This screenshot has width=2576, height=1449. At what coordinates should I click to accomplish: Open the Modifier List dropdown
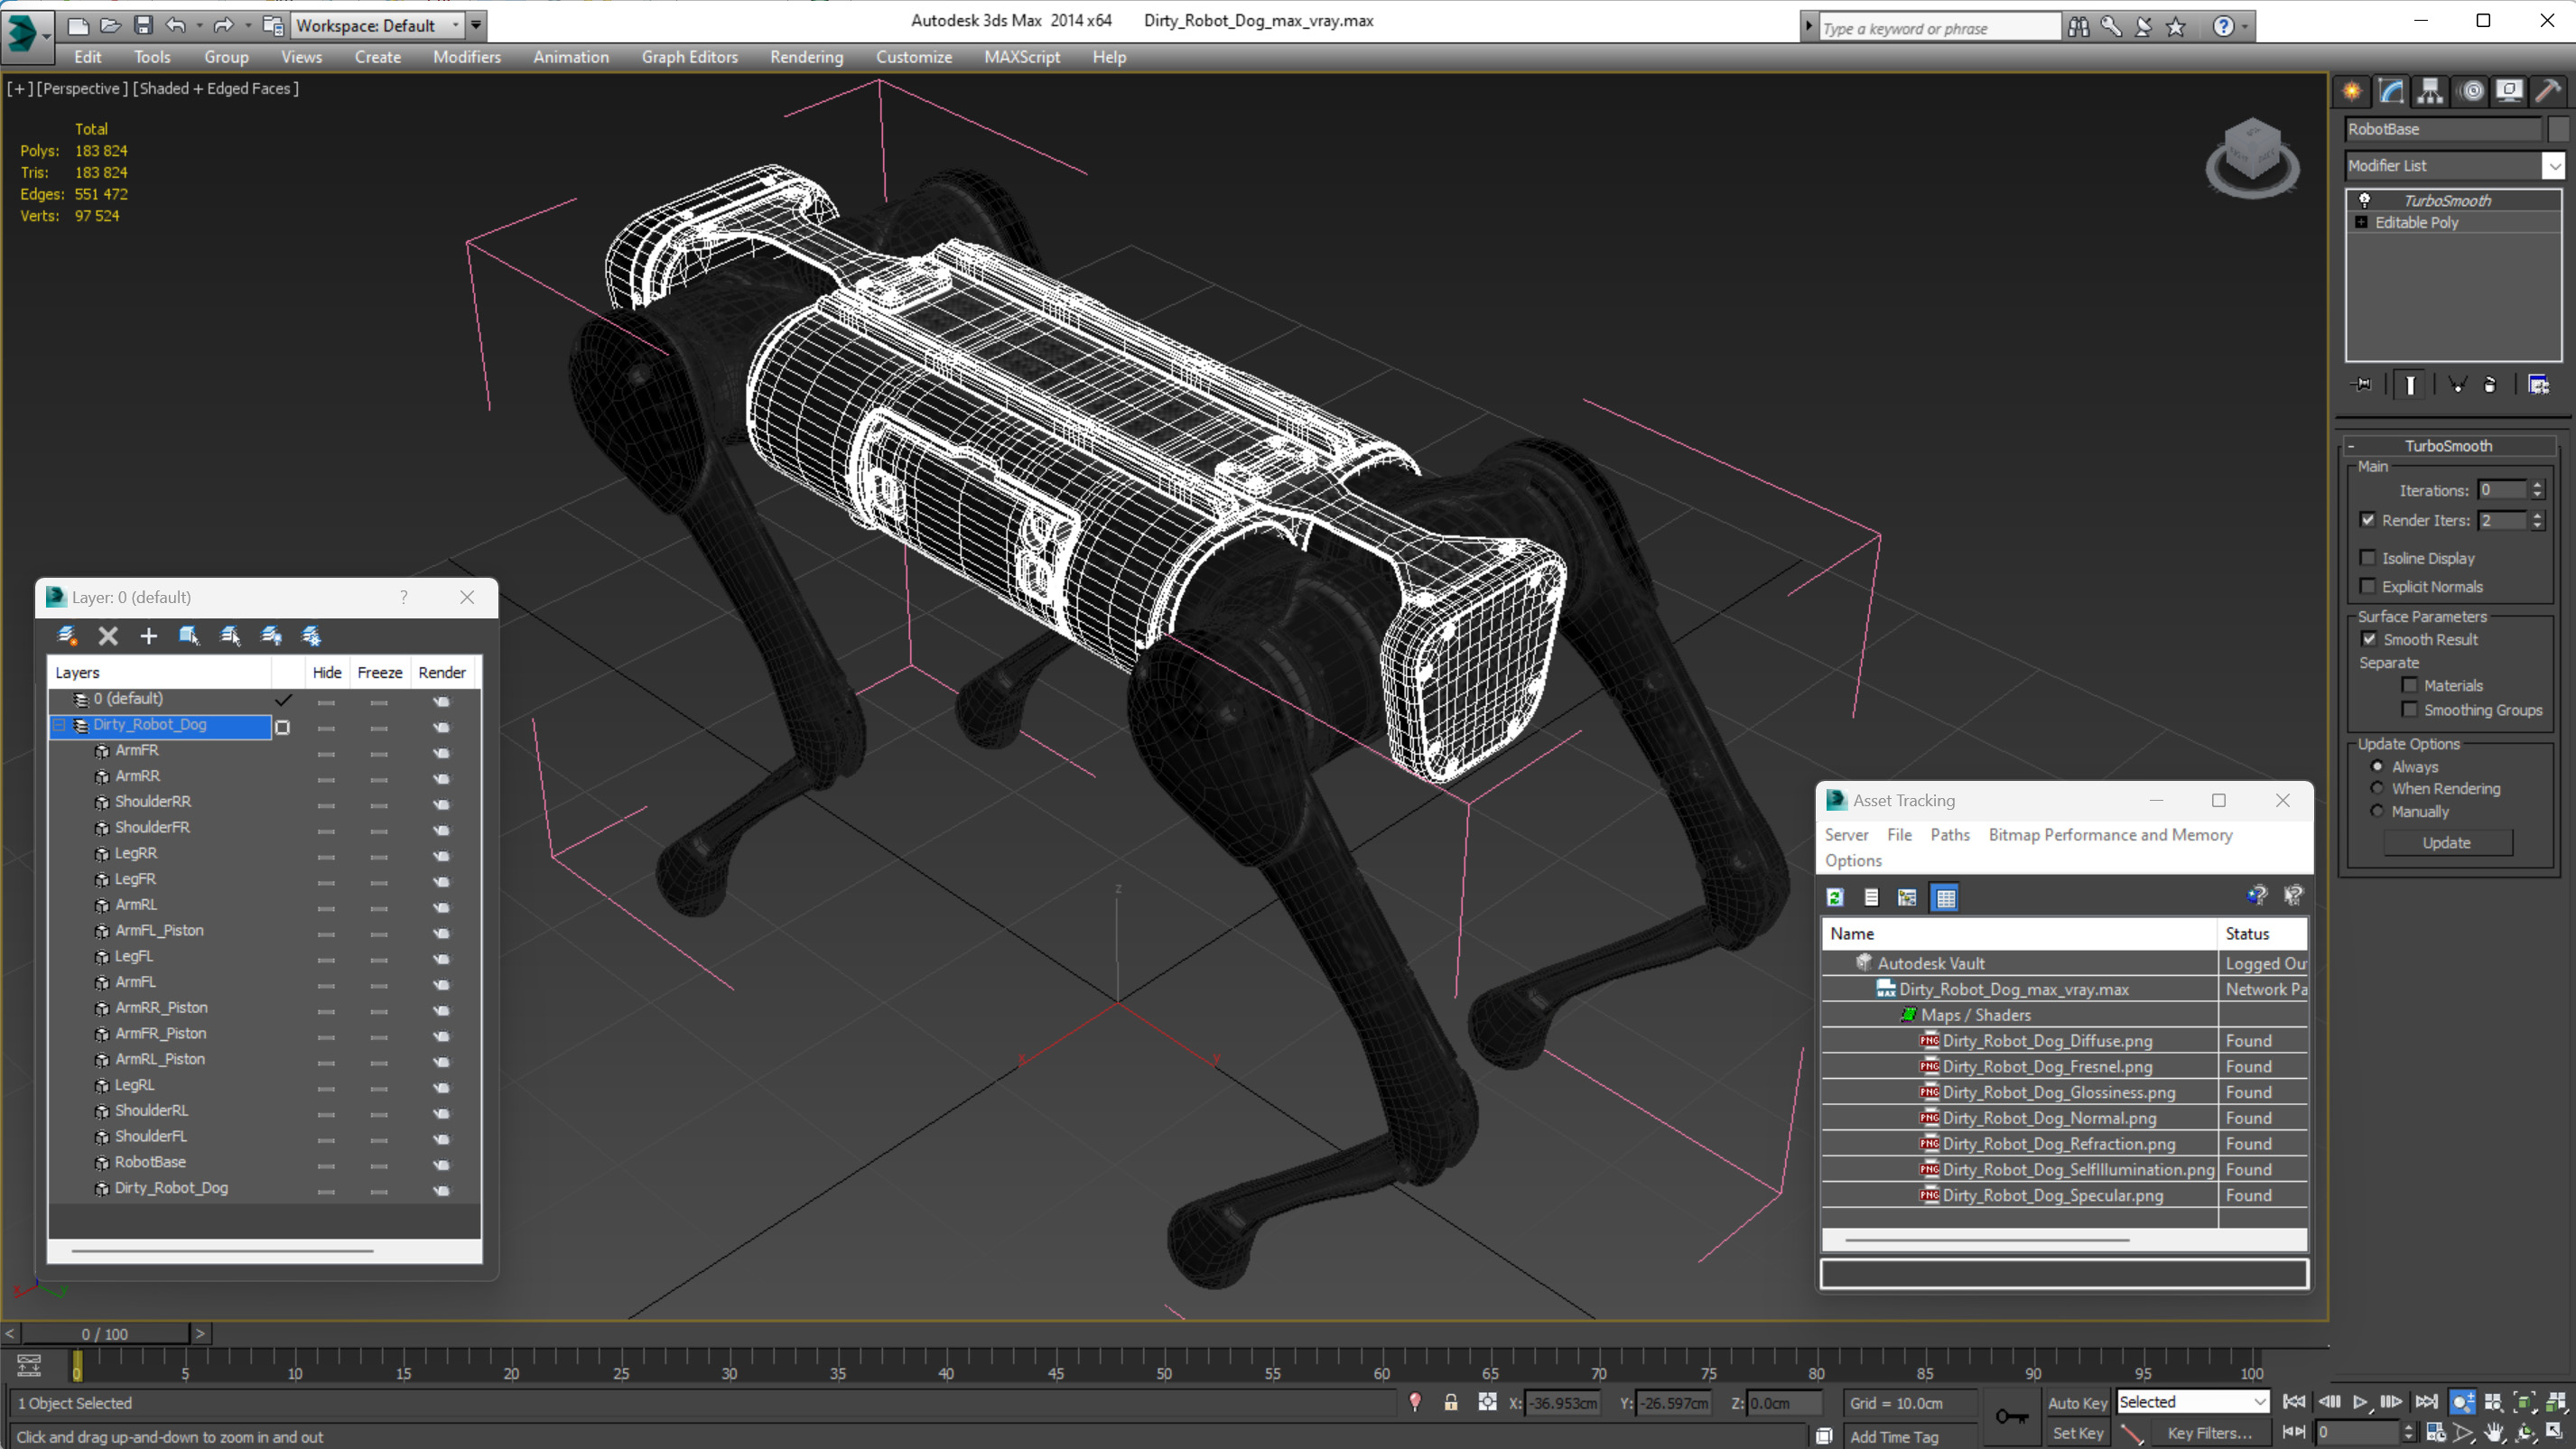tap(2555, 166)
